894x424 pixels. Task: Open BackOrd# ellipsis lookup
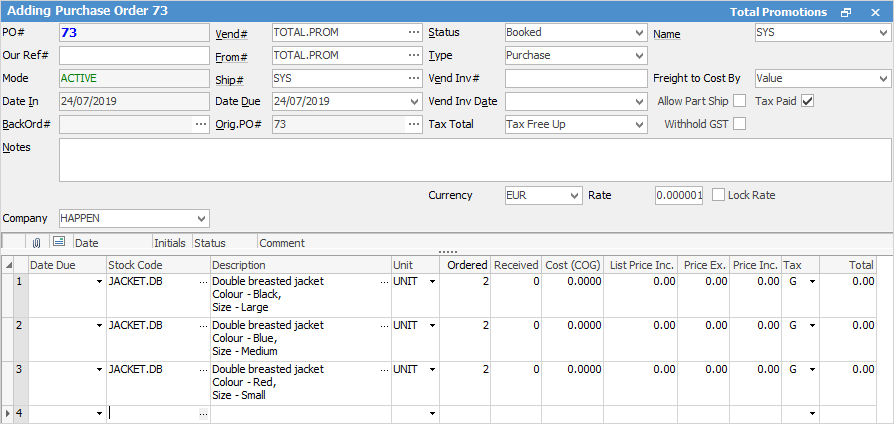(202, 125)
